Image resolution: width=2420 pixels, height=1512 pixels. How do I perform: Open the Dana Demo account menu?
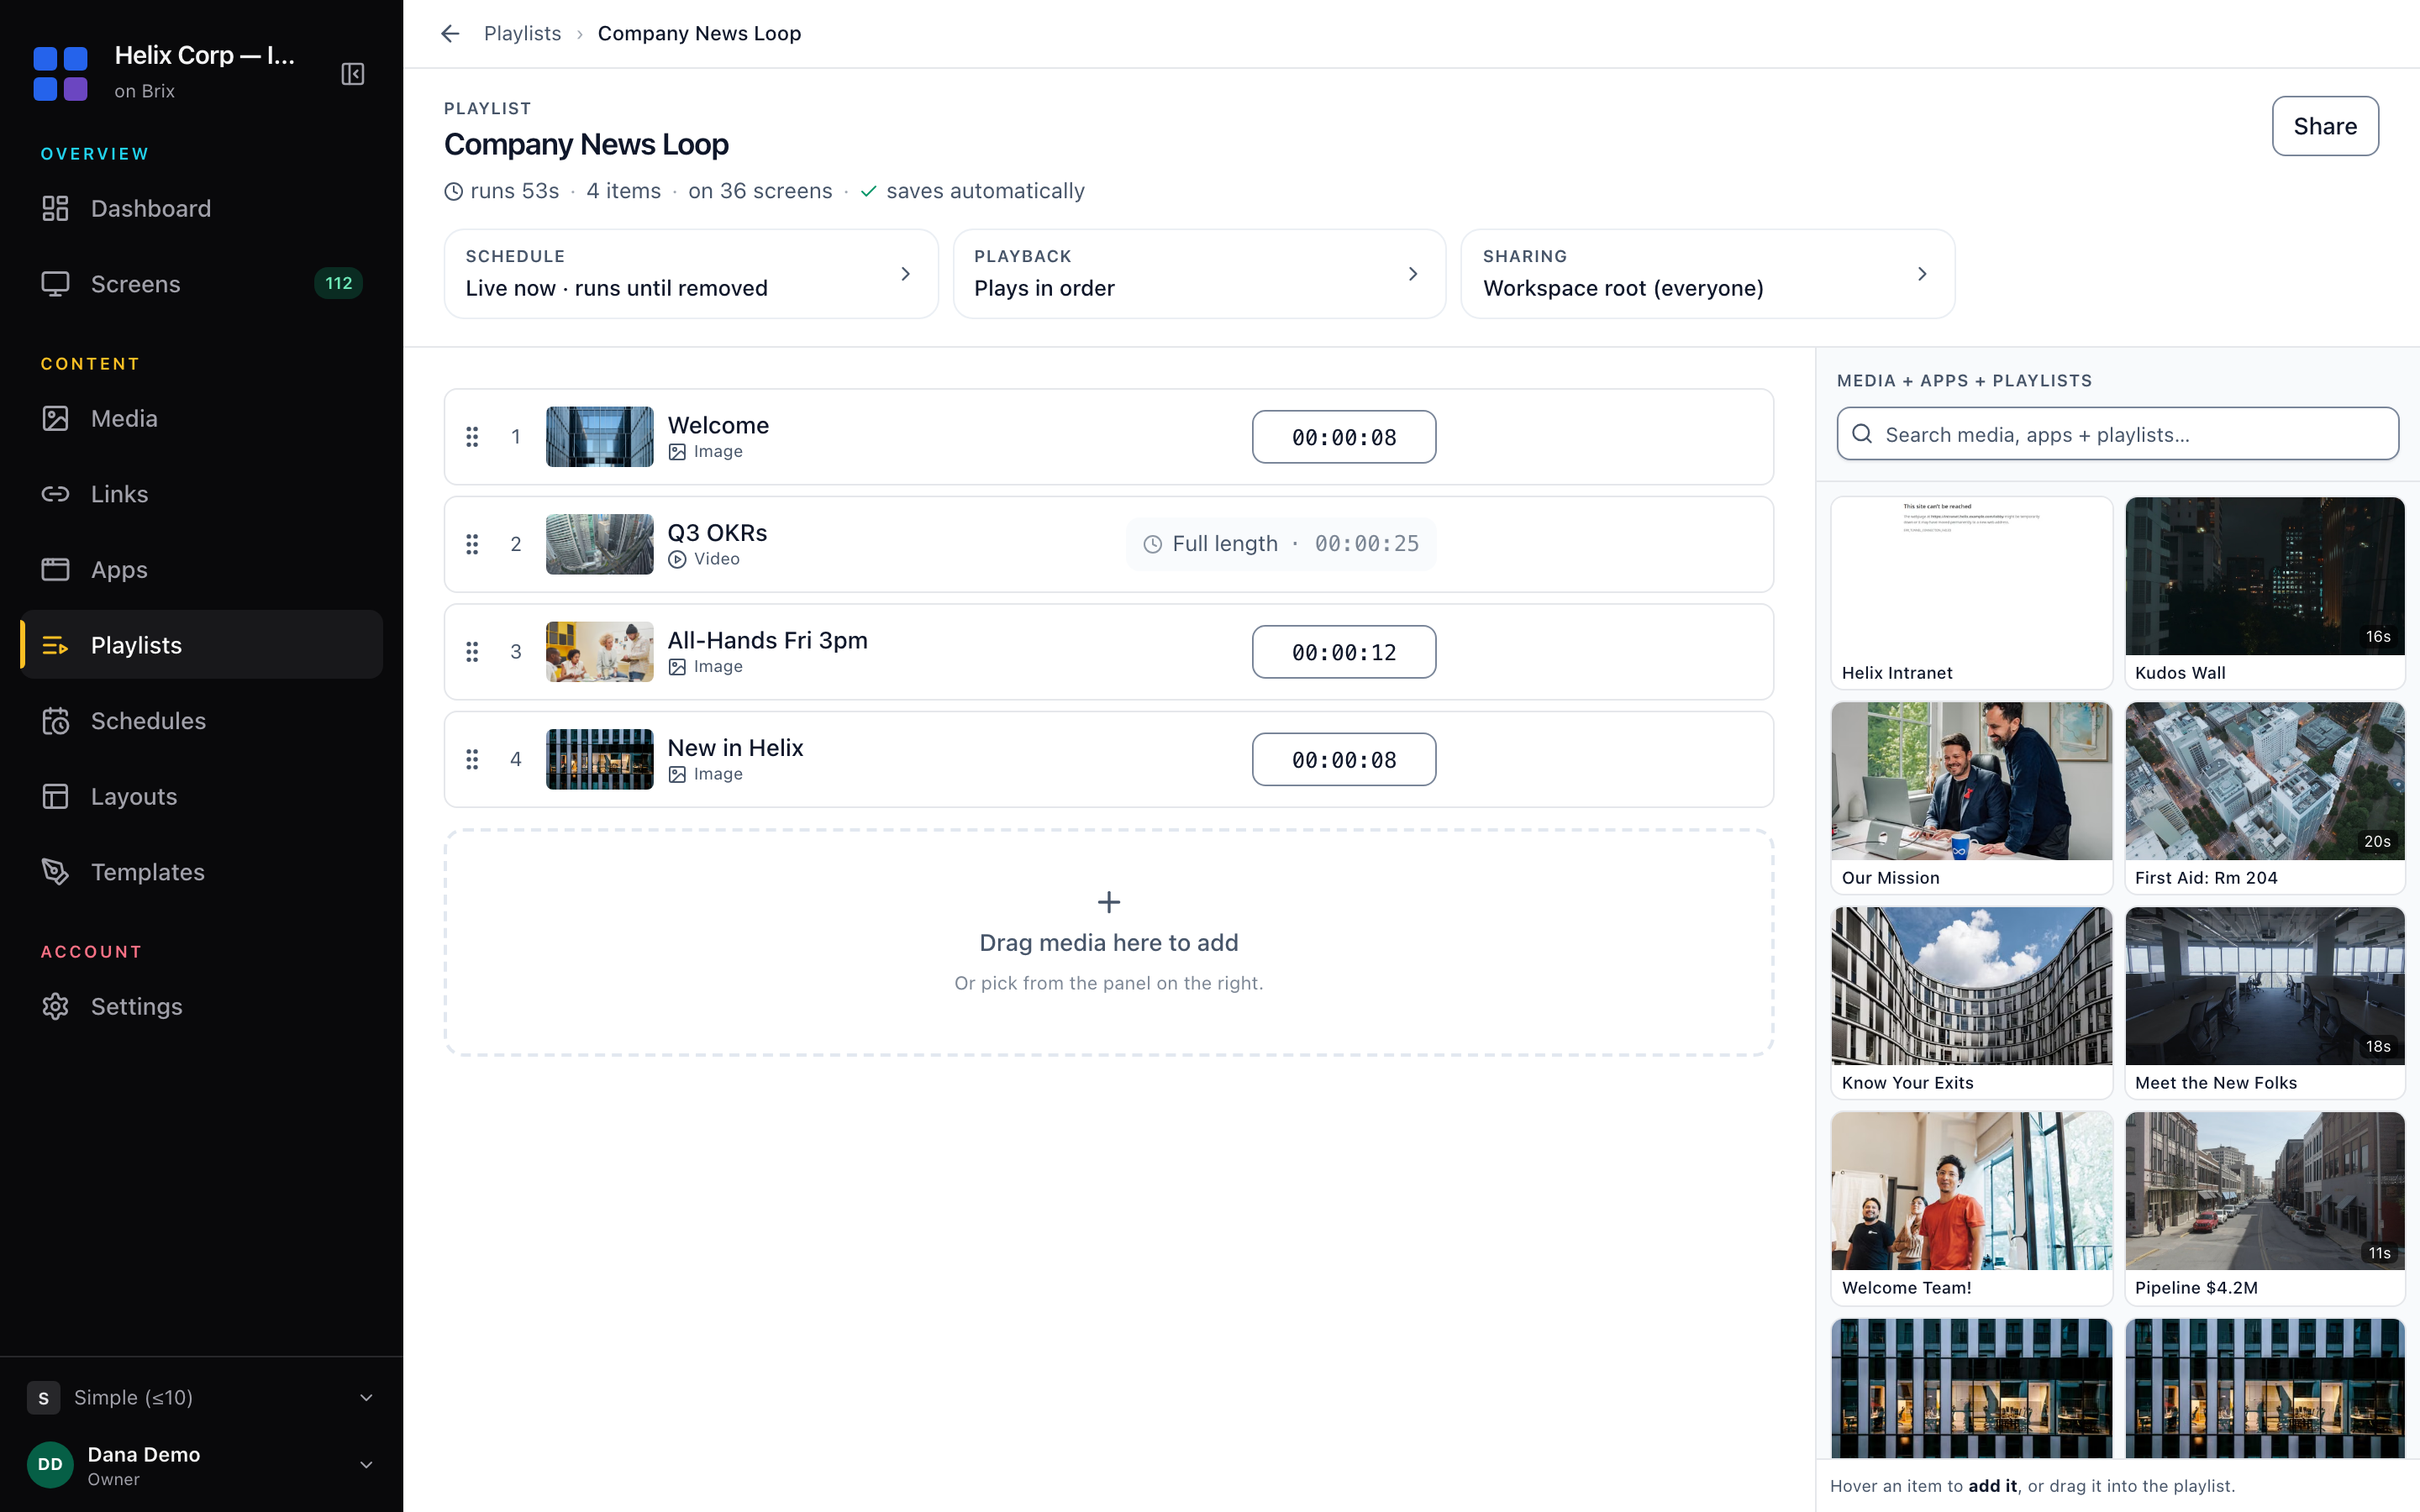click(201, 1465)
